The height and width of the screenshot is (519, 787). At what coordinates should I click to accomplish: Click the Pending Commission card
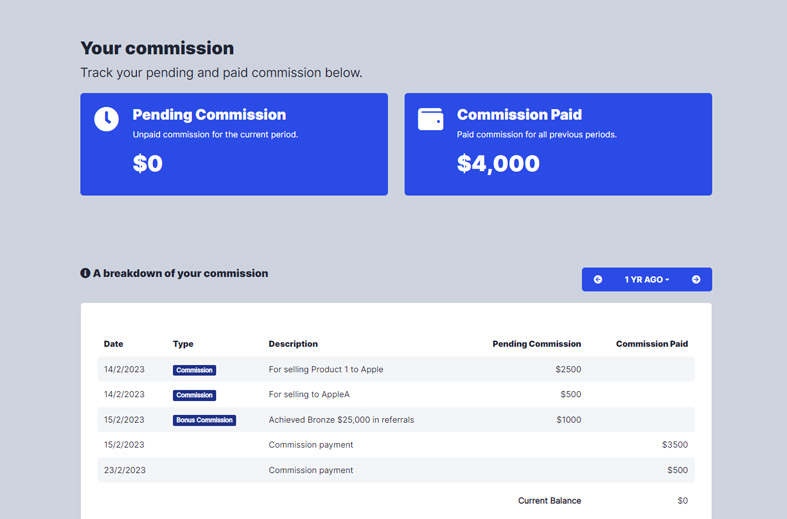(234, 144)
